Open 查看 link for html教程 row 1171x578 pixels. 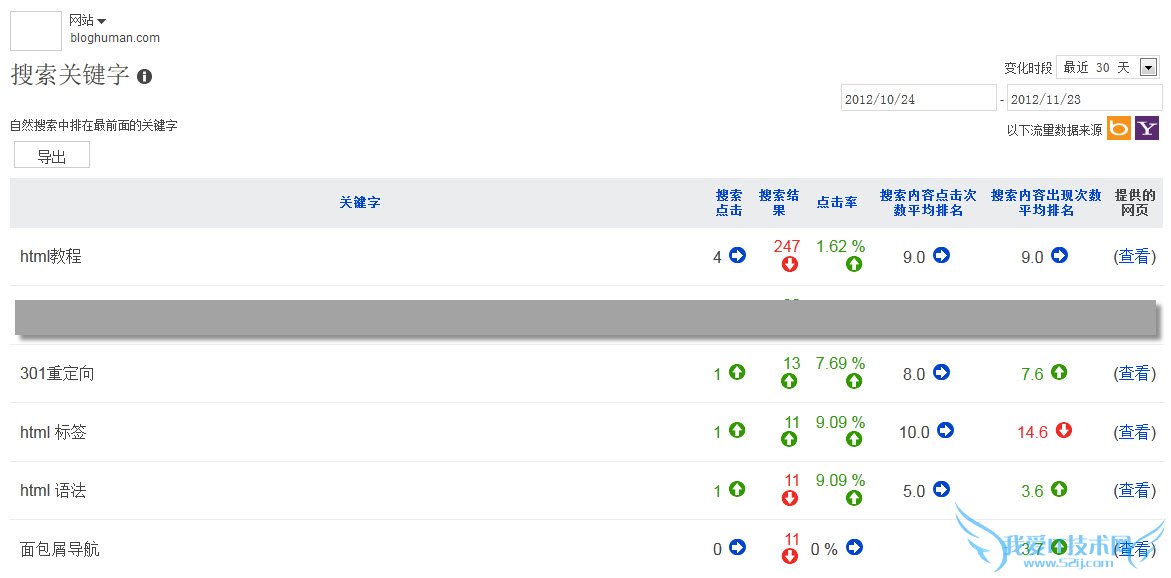tap(1134, 256)
